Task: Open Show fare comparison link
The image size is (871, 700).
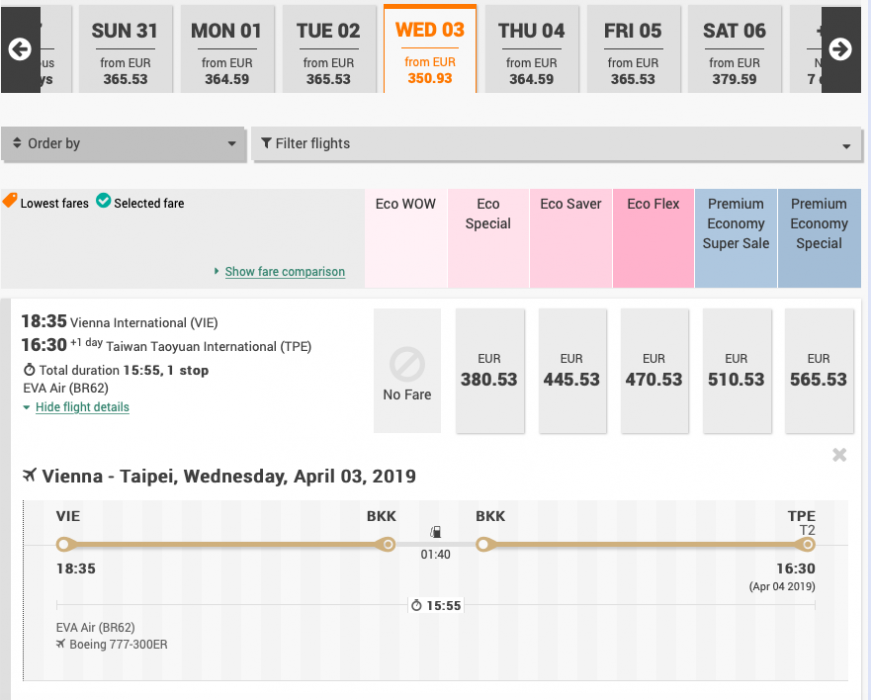Action: [284, 272]
